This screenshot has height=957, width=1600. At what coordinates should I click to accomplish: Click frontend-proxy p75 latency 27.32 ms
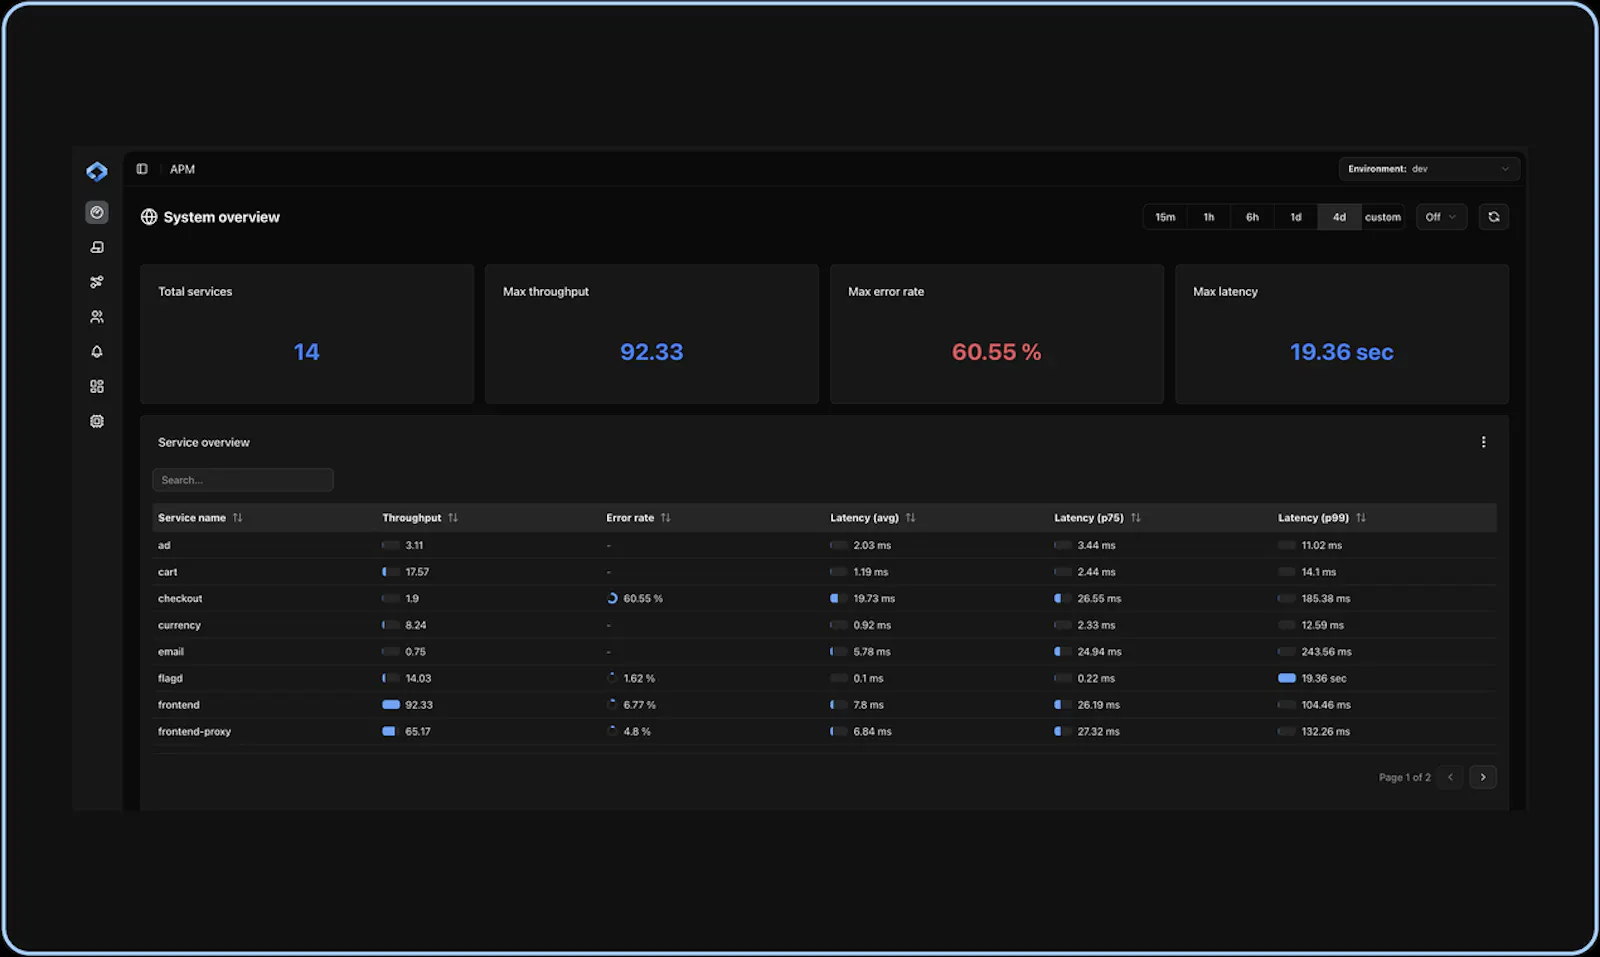click(1099, 731)
